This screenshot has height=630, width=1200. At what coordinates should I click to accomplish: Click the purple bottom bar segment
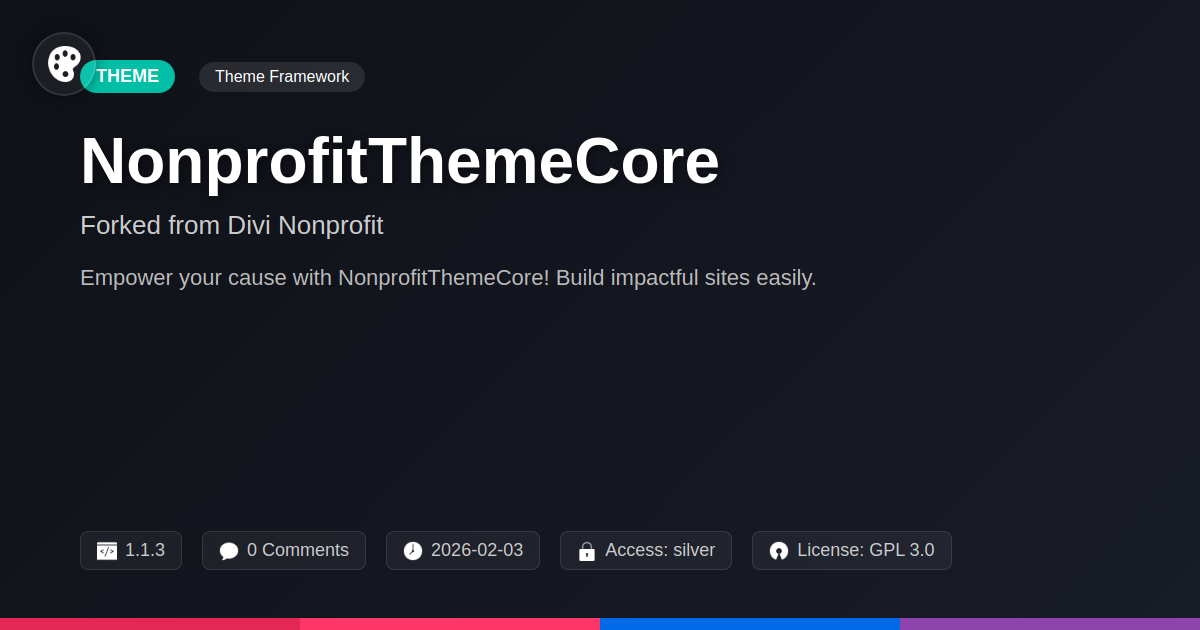(1050, 623)
